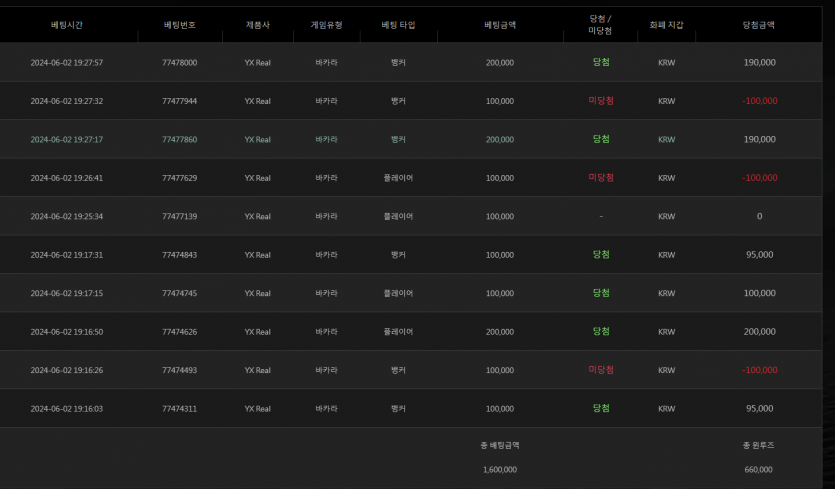The image size is (835, 489).
Task: Click 플레이어 bet type in row 77474626
Action: (x=398, y=331)
